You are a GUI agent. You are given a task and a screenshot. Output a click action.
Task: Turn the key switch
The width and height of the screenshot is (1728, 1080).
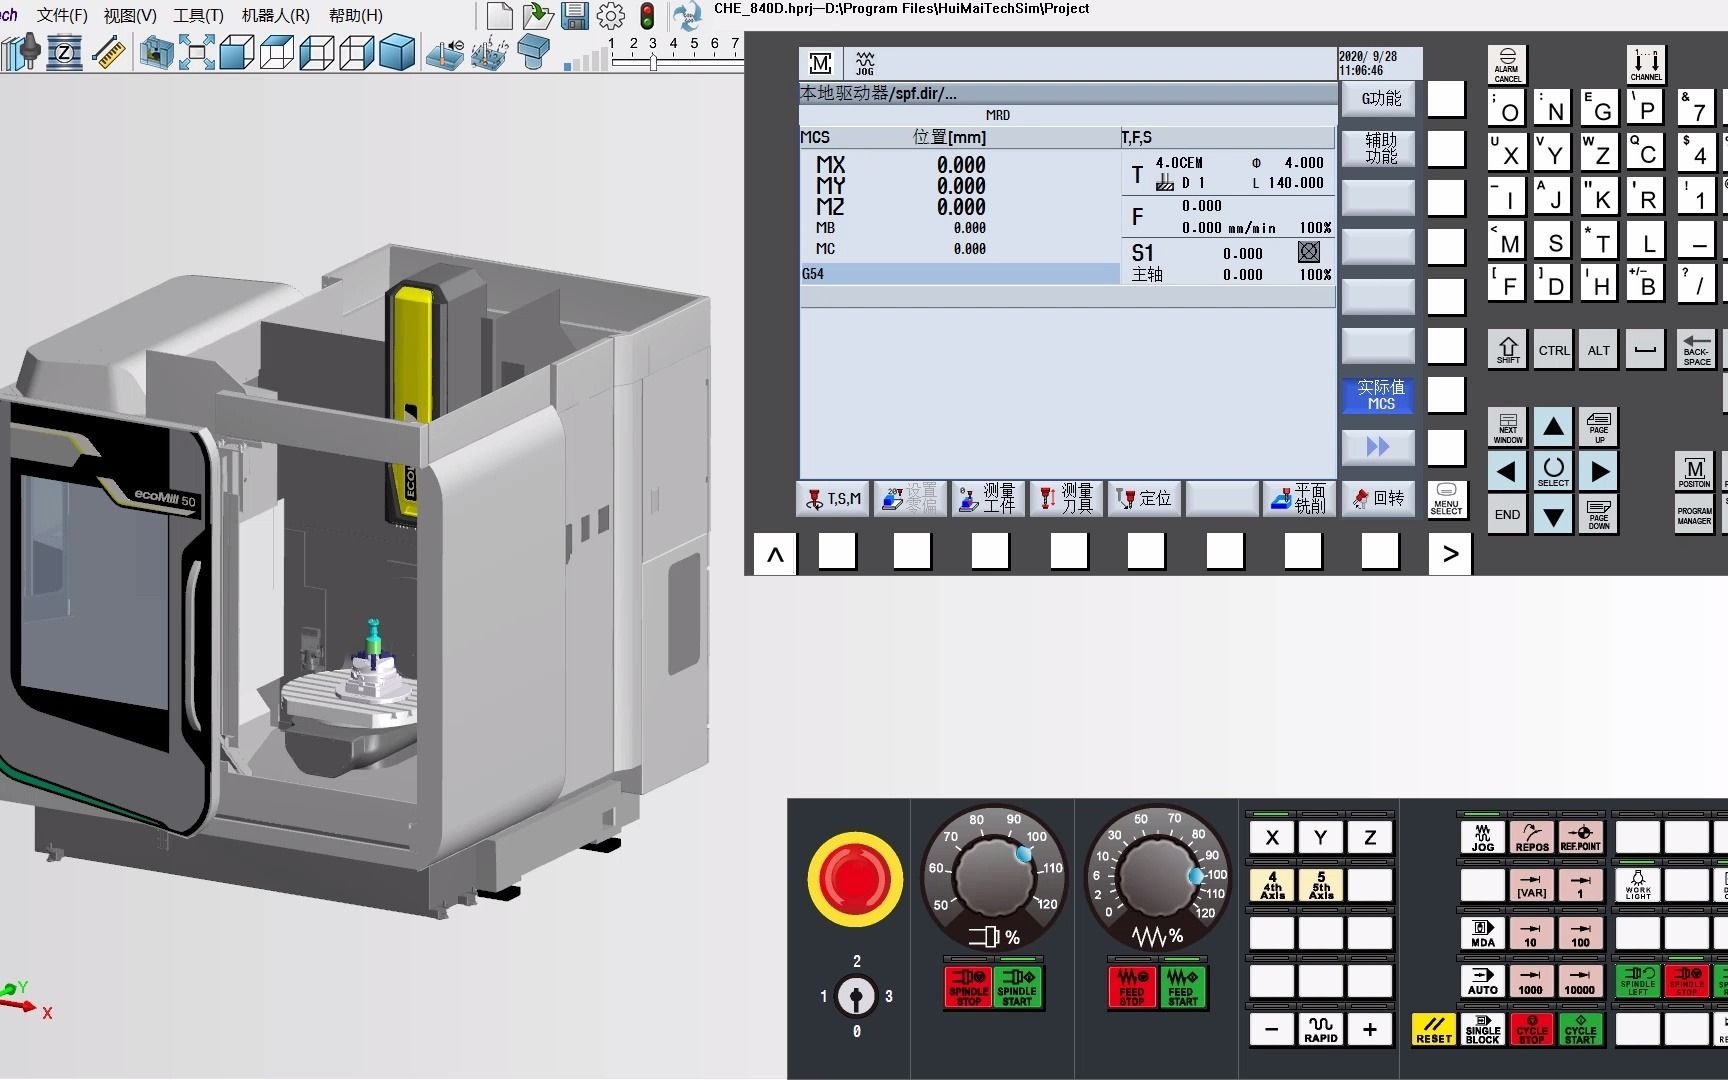(856, 996)
